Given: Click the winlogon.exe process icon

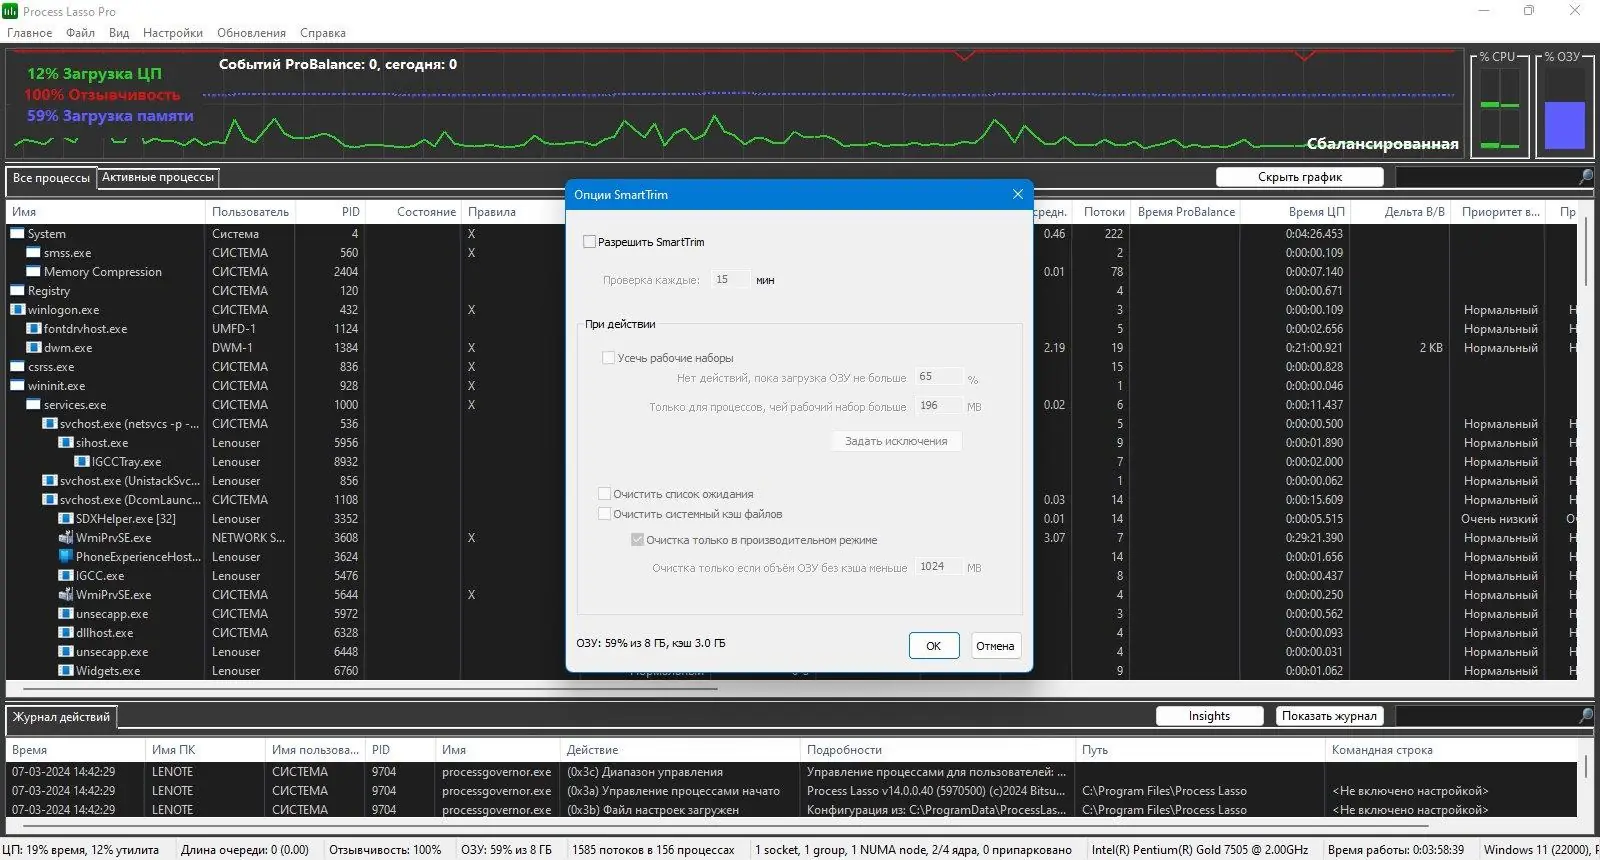Looking at the screenshot, I should point(17,310).
